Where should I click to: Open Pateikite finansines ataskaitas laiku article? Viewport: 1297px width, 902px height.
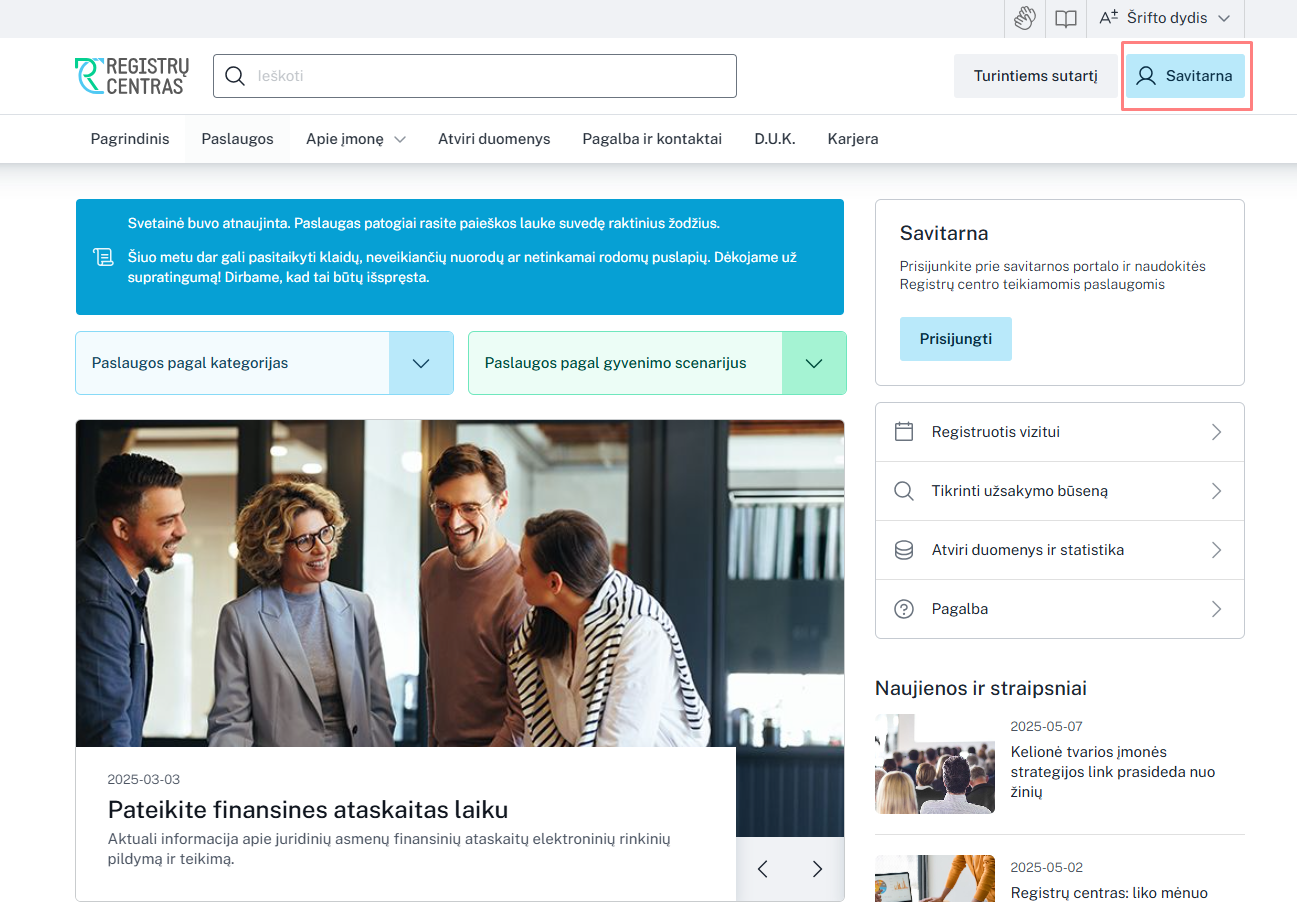[308, 809]
